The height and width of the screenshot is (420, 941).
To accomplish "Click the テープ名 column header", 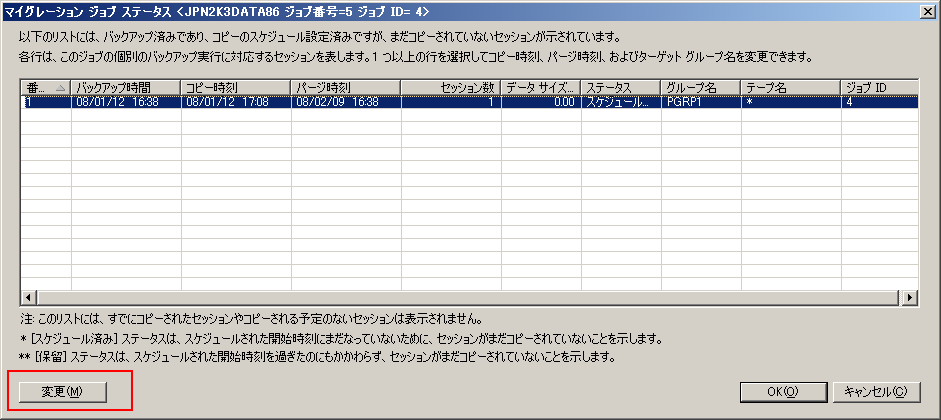I will click(790, 87).
